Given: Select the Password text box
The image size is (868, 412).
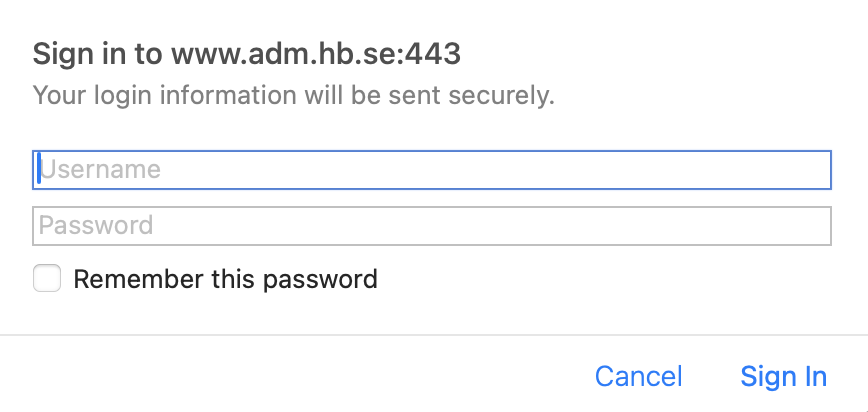Looking at the screenshot, I should [432, 226].
